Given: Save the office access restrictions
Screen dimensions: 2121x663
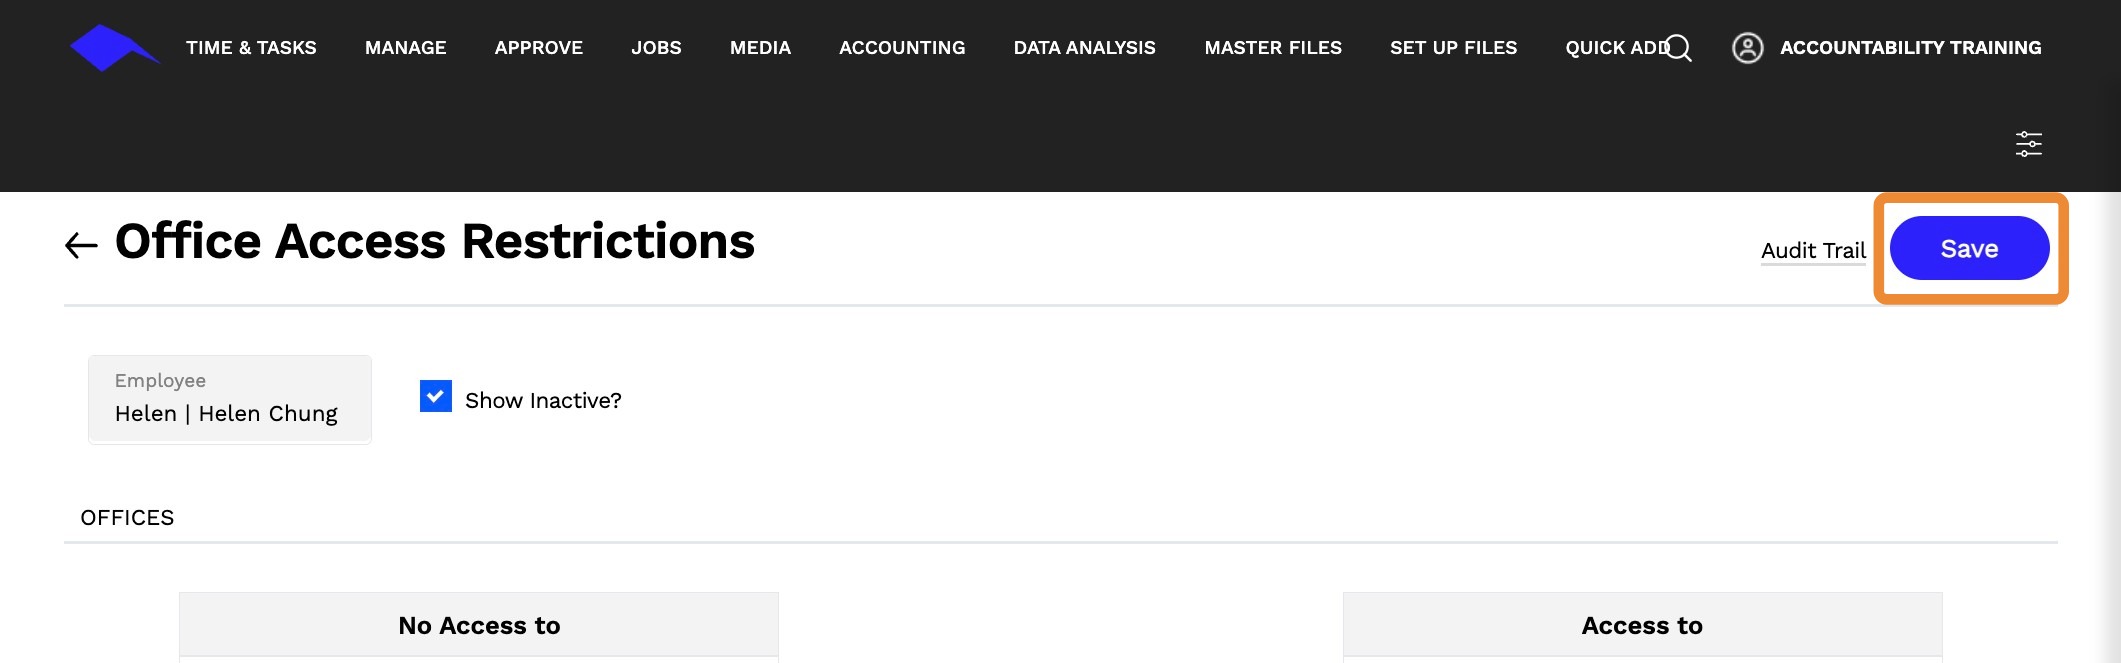Looking at the screenshot, I should point(1969,248).
